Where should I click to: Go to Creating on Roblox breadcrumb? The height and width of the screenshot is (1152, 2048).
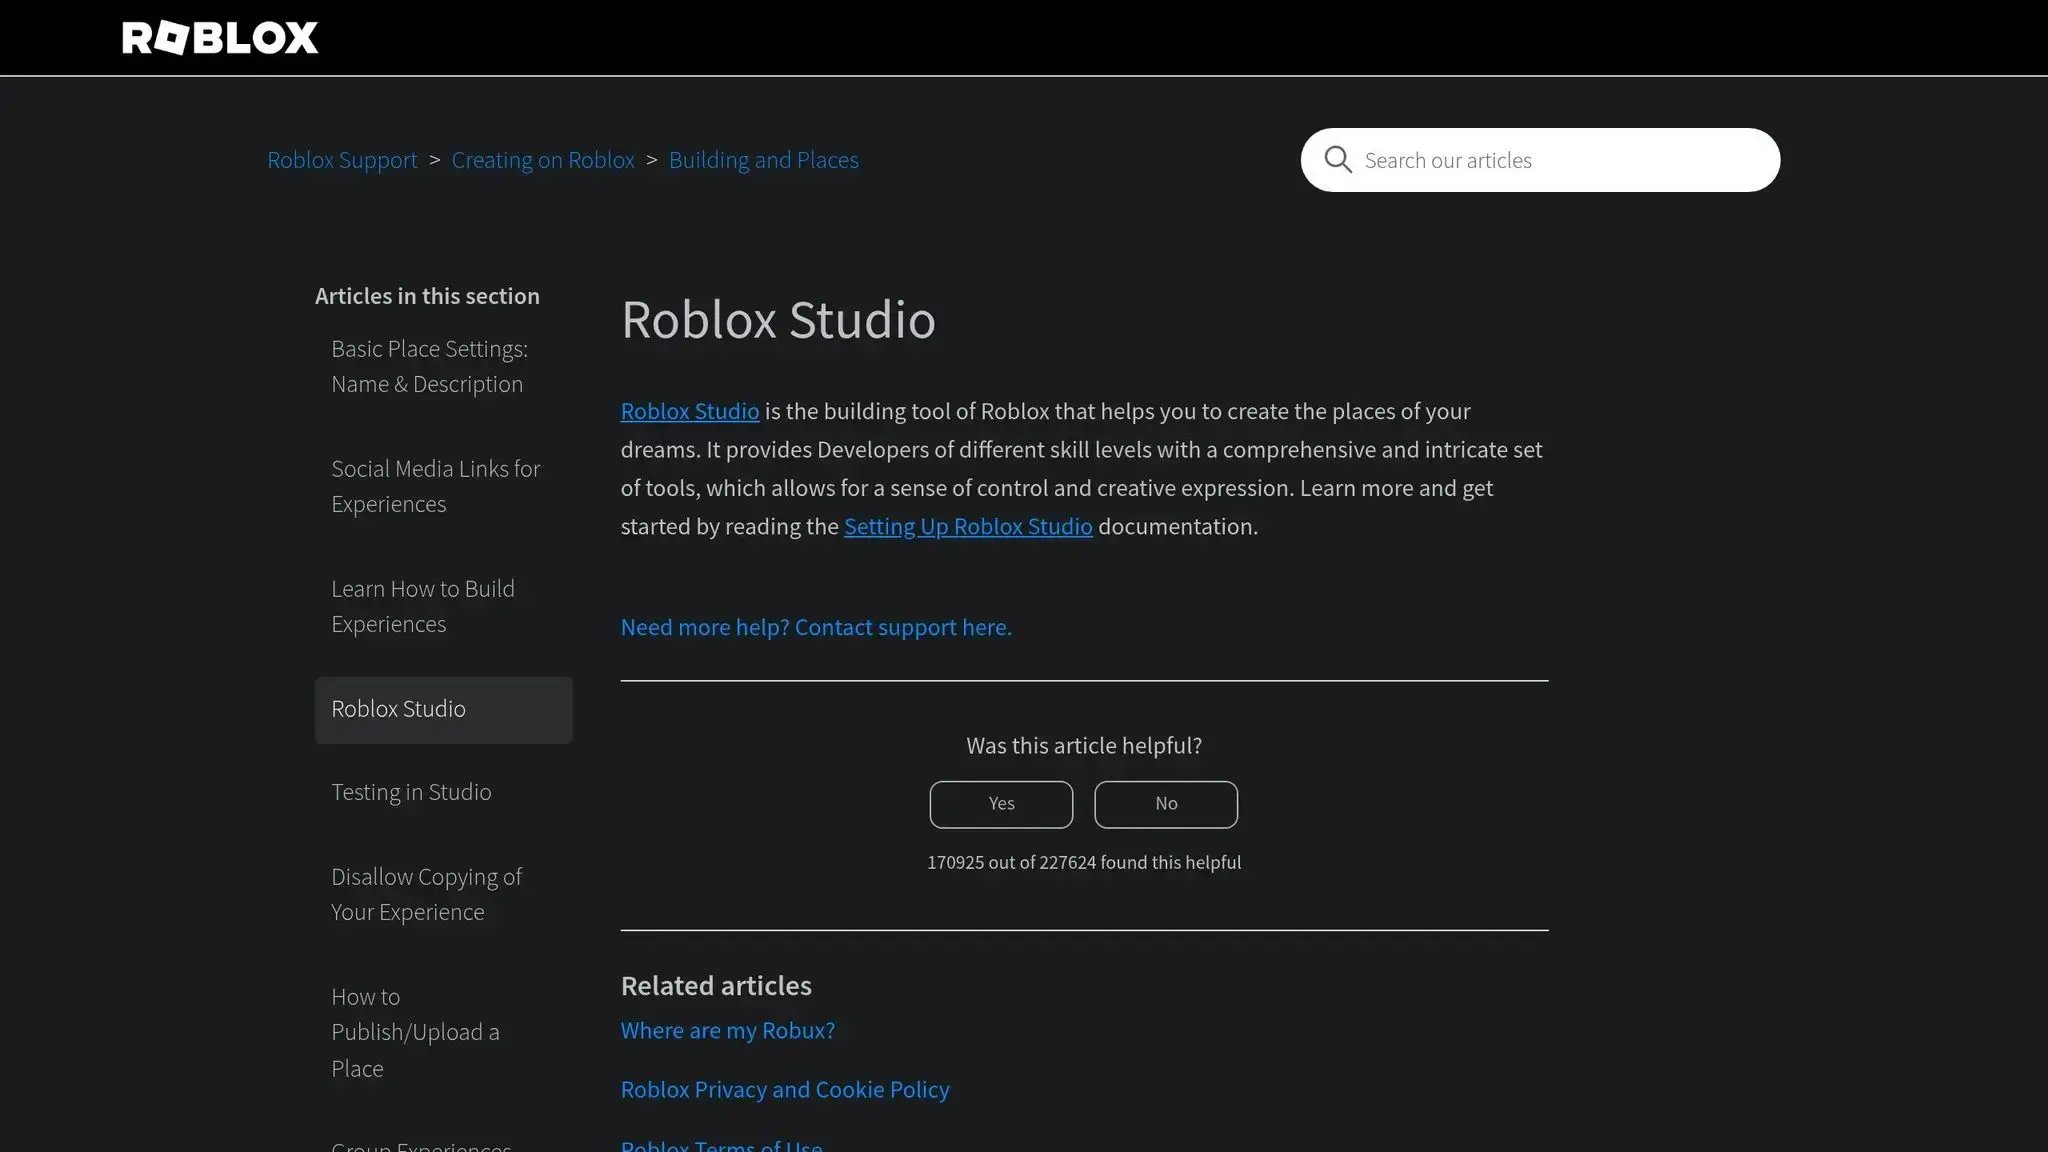[543, 160]
